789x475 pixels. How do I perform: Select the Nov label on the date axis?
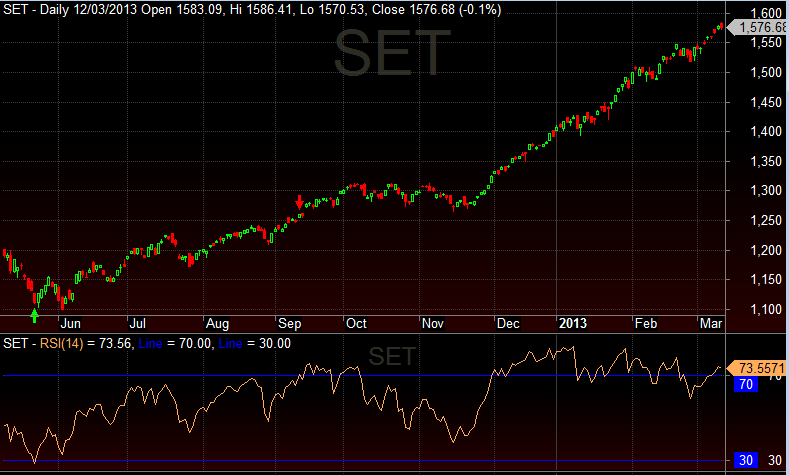433,323
